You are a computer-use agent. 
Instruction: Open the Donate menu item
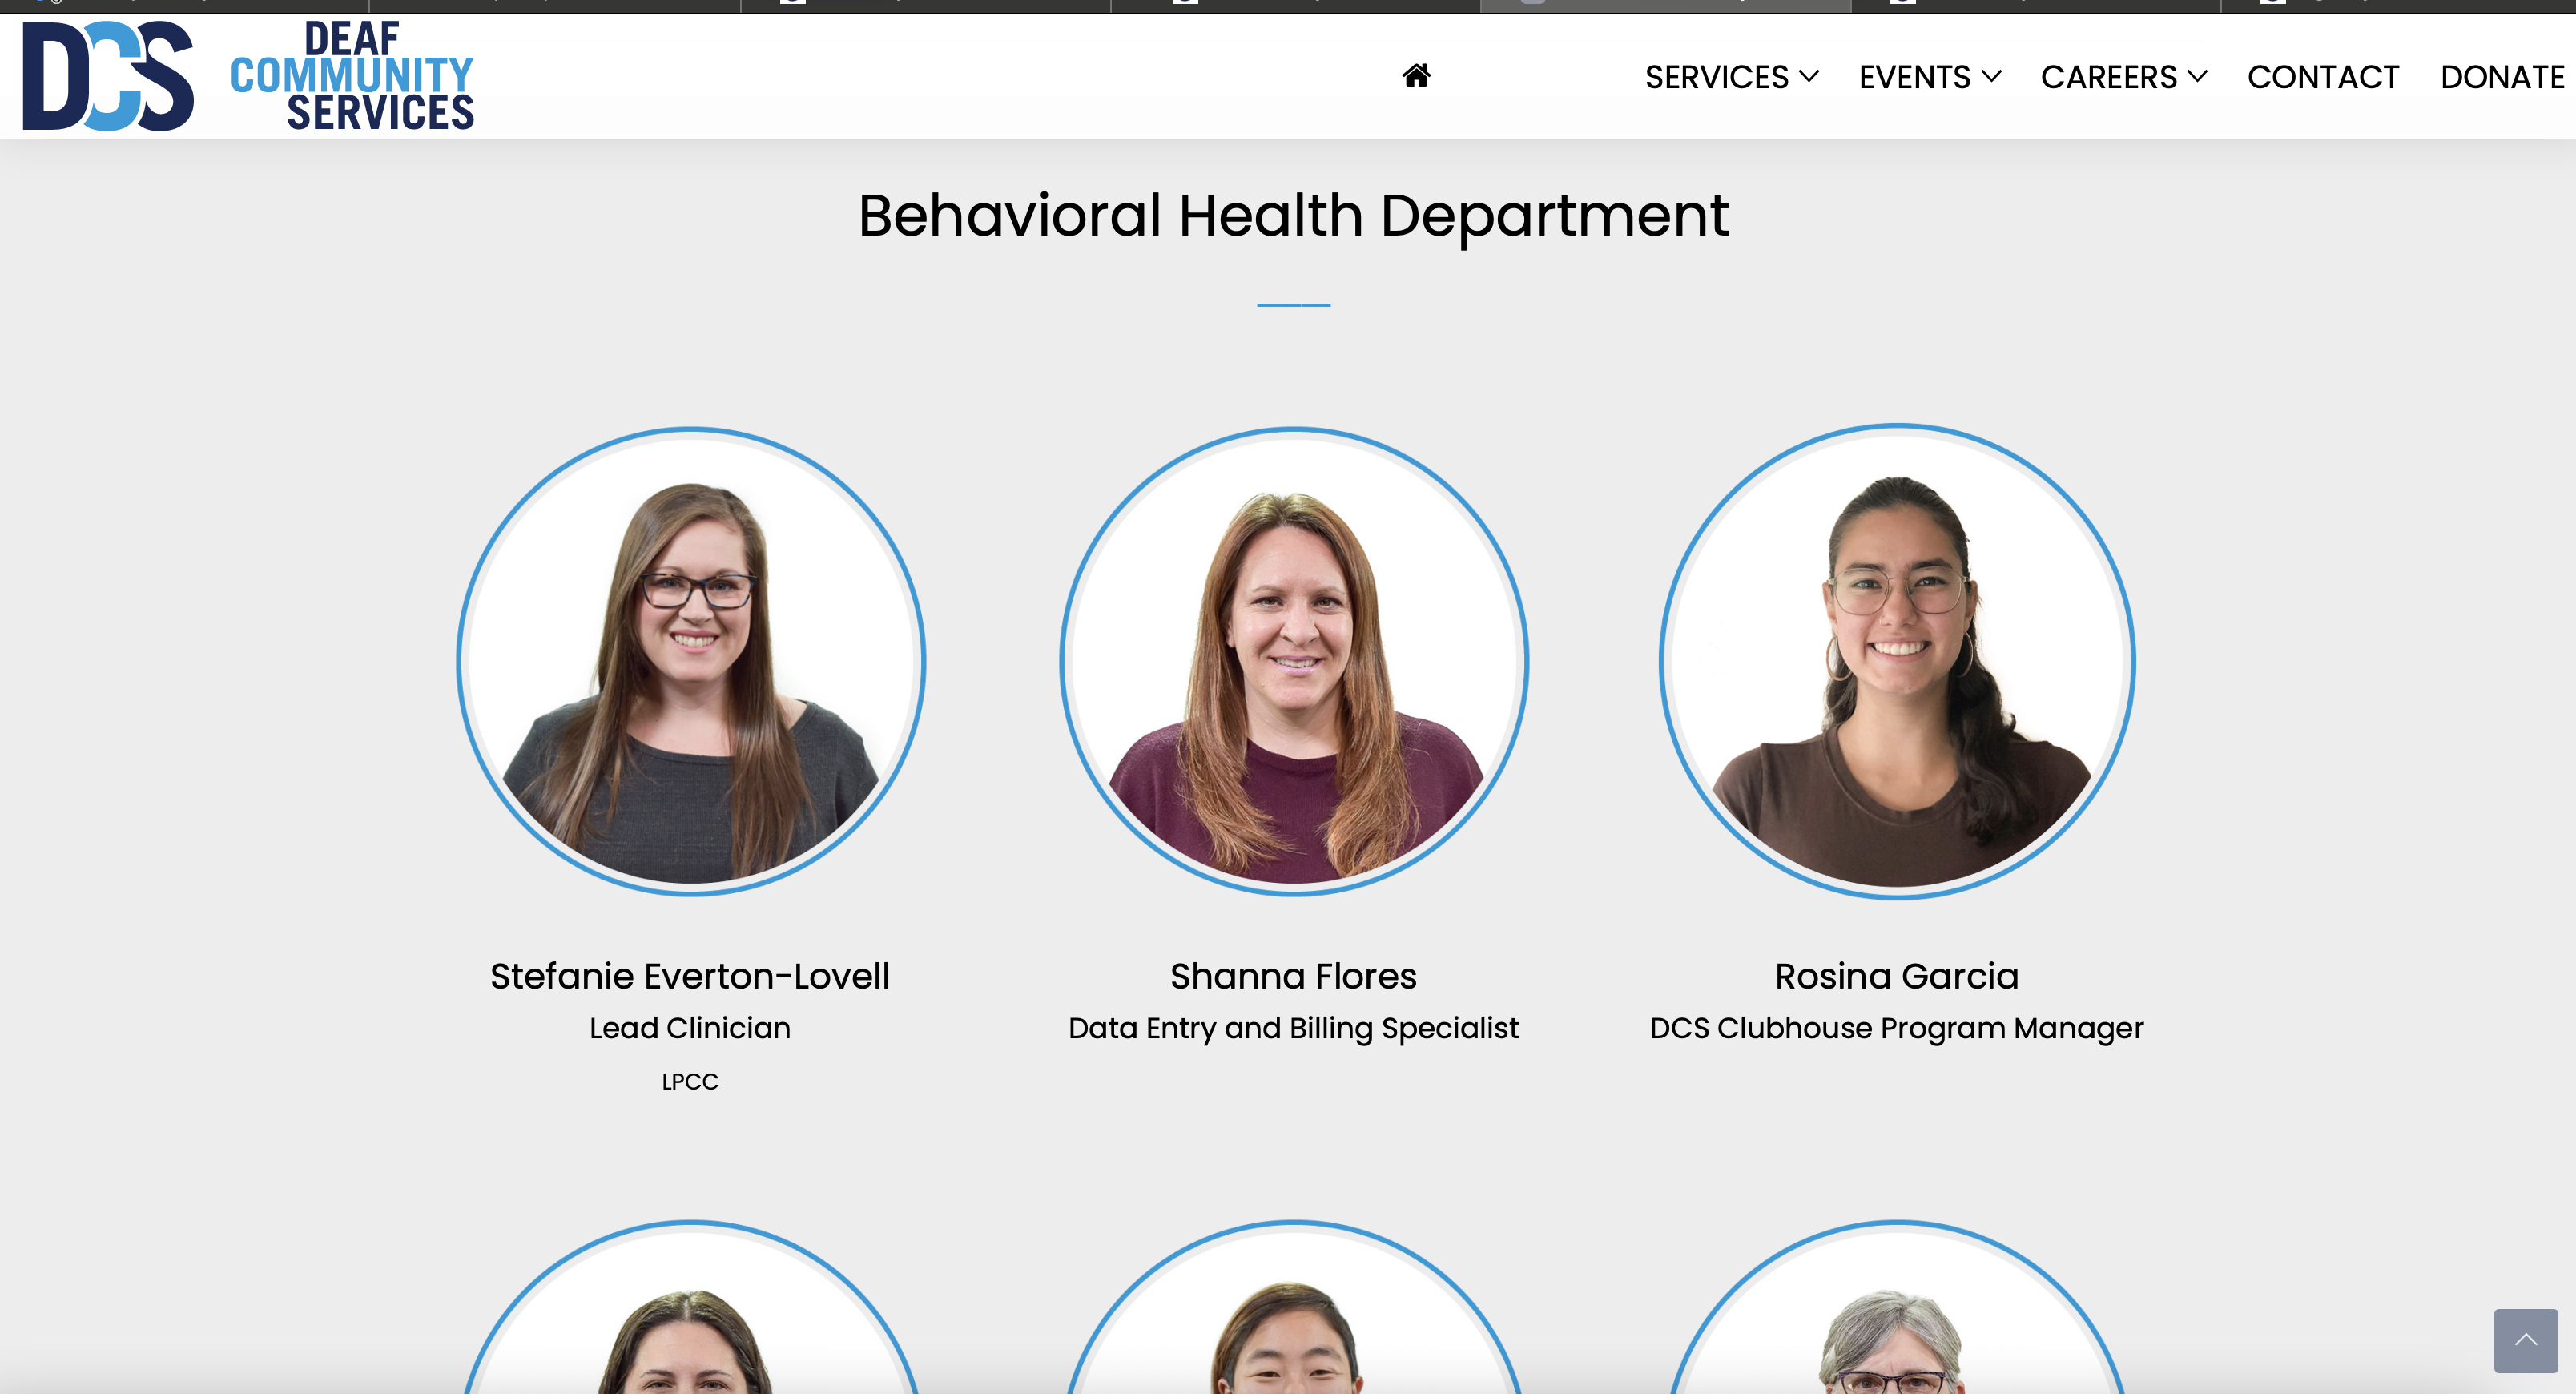click(2502, 77)
